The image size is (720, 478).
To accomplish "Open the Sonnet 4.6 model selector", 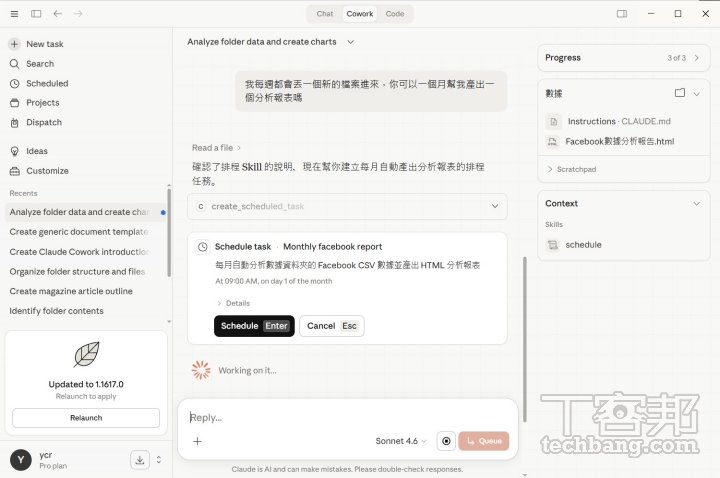I will (401, 441).
